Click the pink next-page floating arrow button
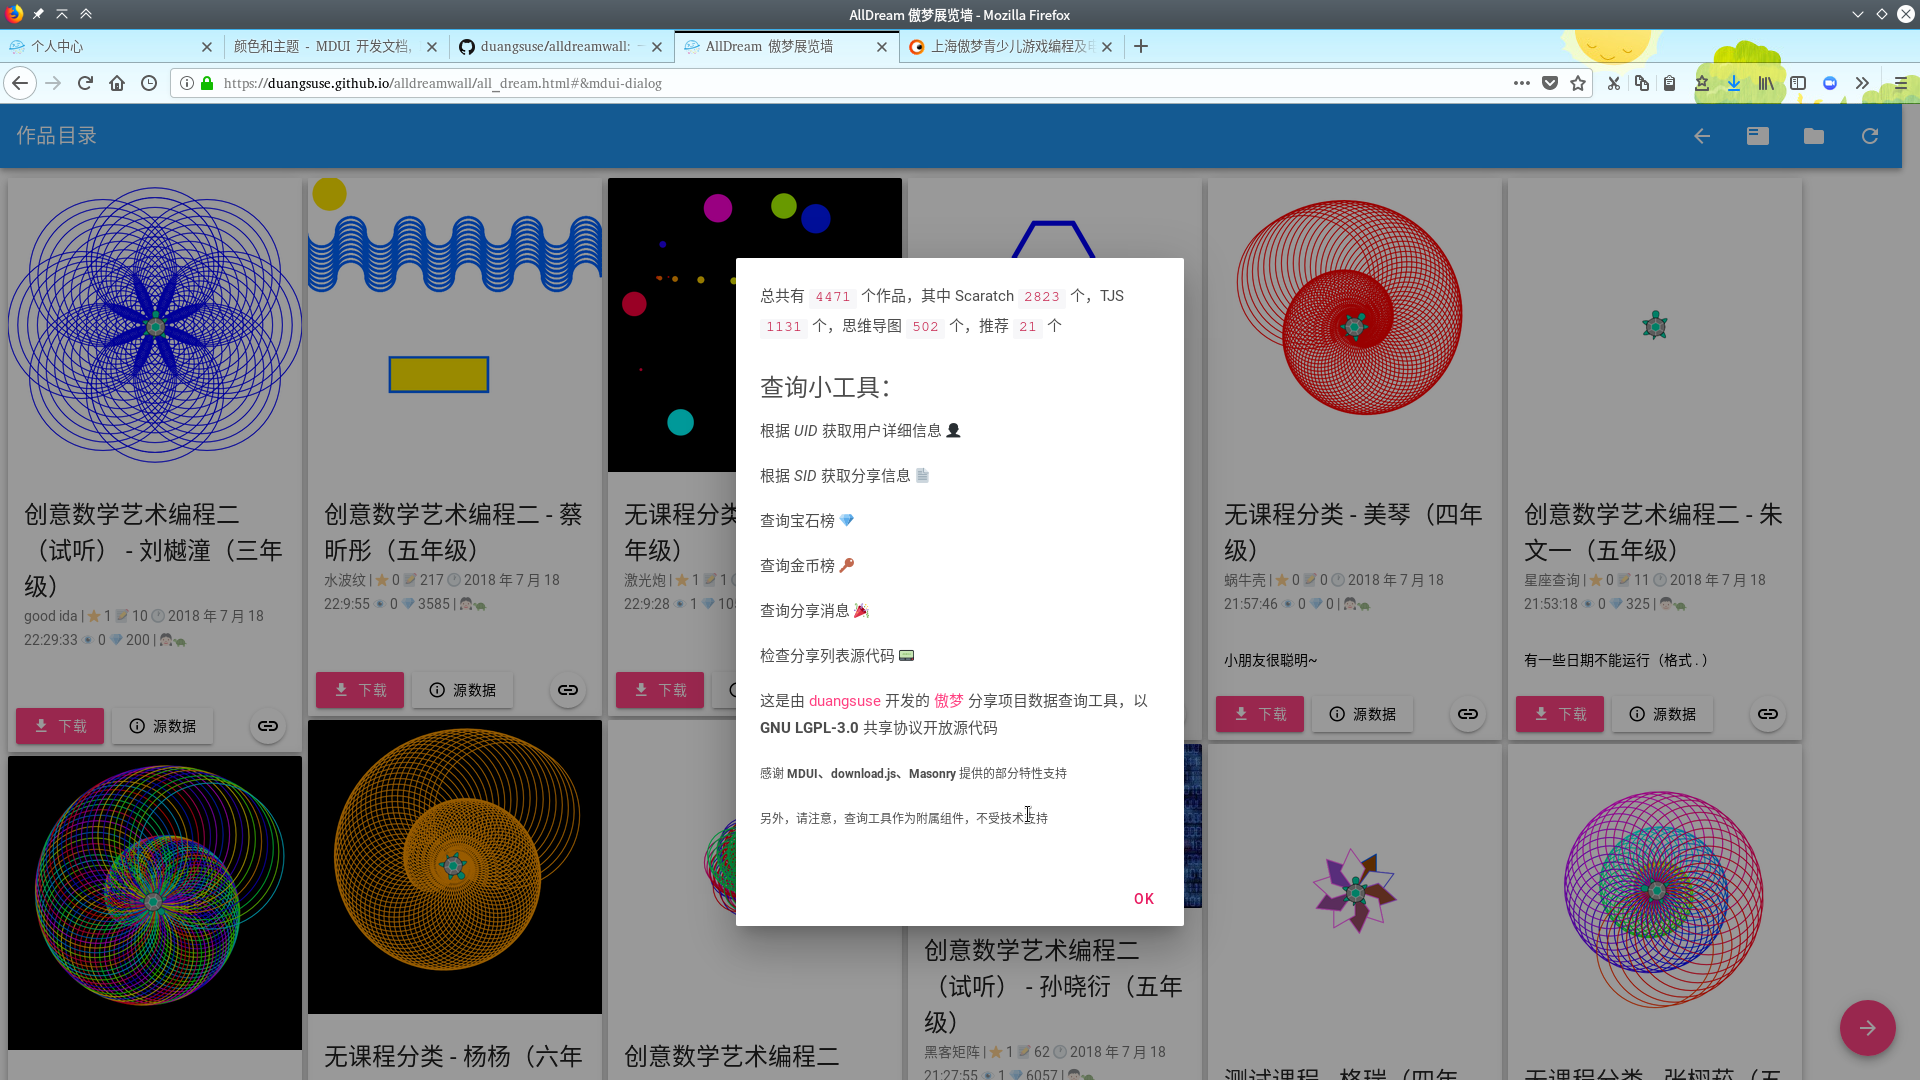Image resolution: width=1920 pixels, height=1080 pixels. pyautogui.click(x=1867, y=1028)
